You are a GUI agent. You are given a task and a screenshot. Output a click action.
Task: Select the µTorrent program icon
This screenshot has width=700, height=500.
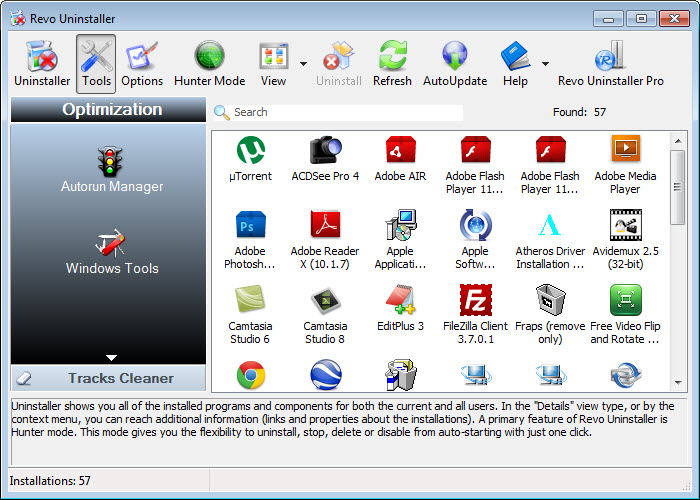click(250, 158)
